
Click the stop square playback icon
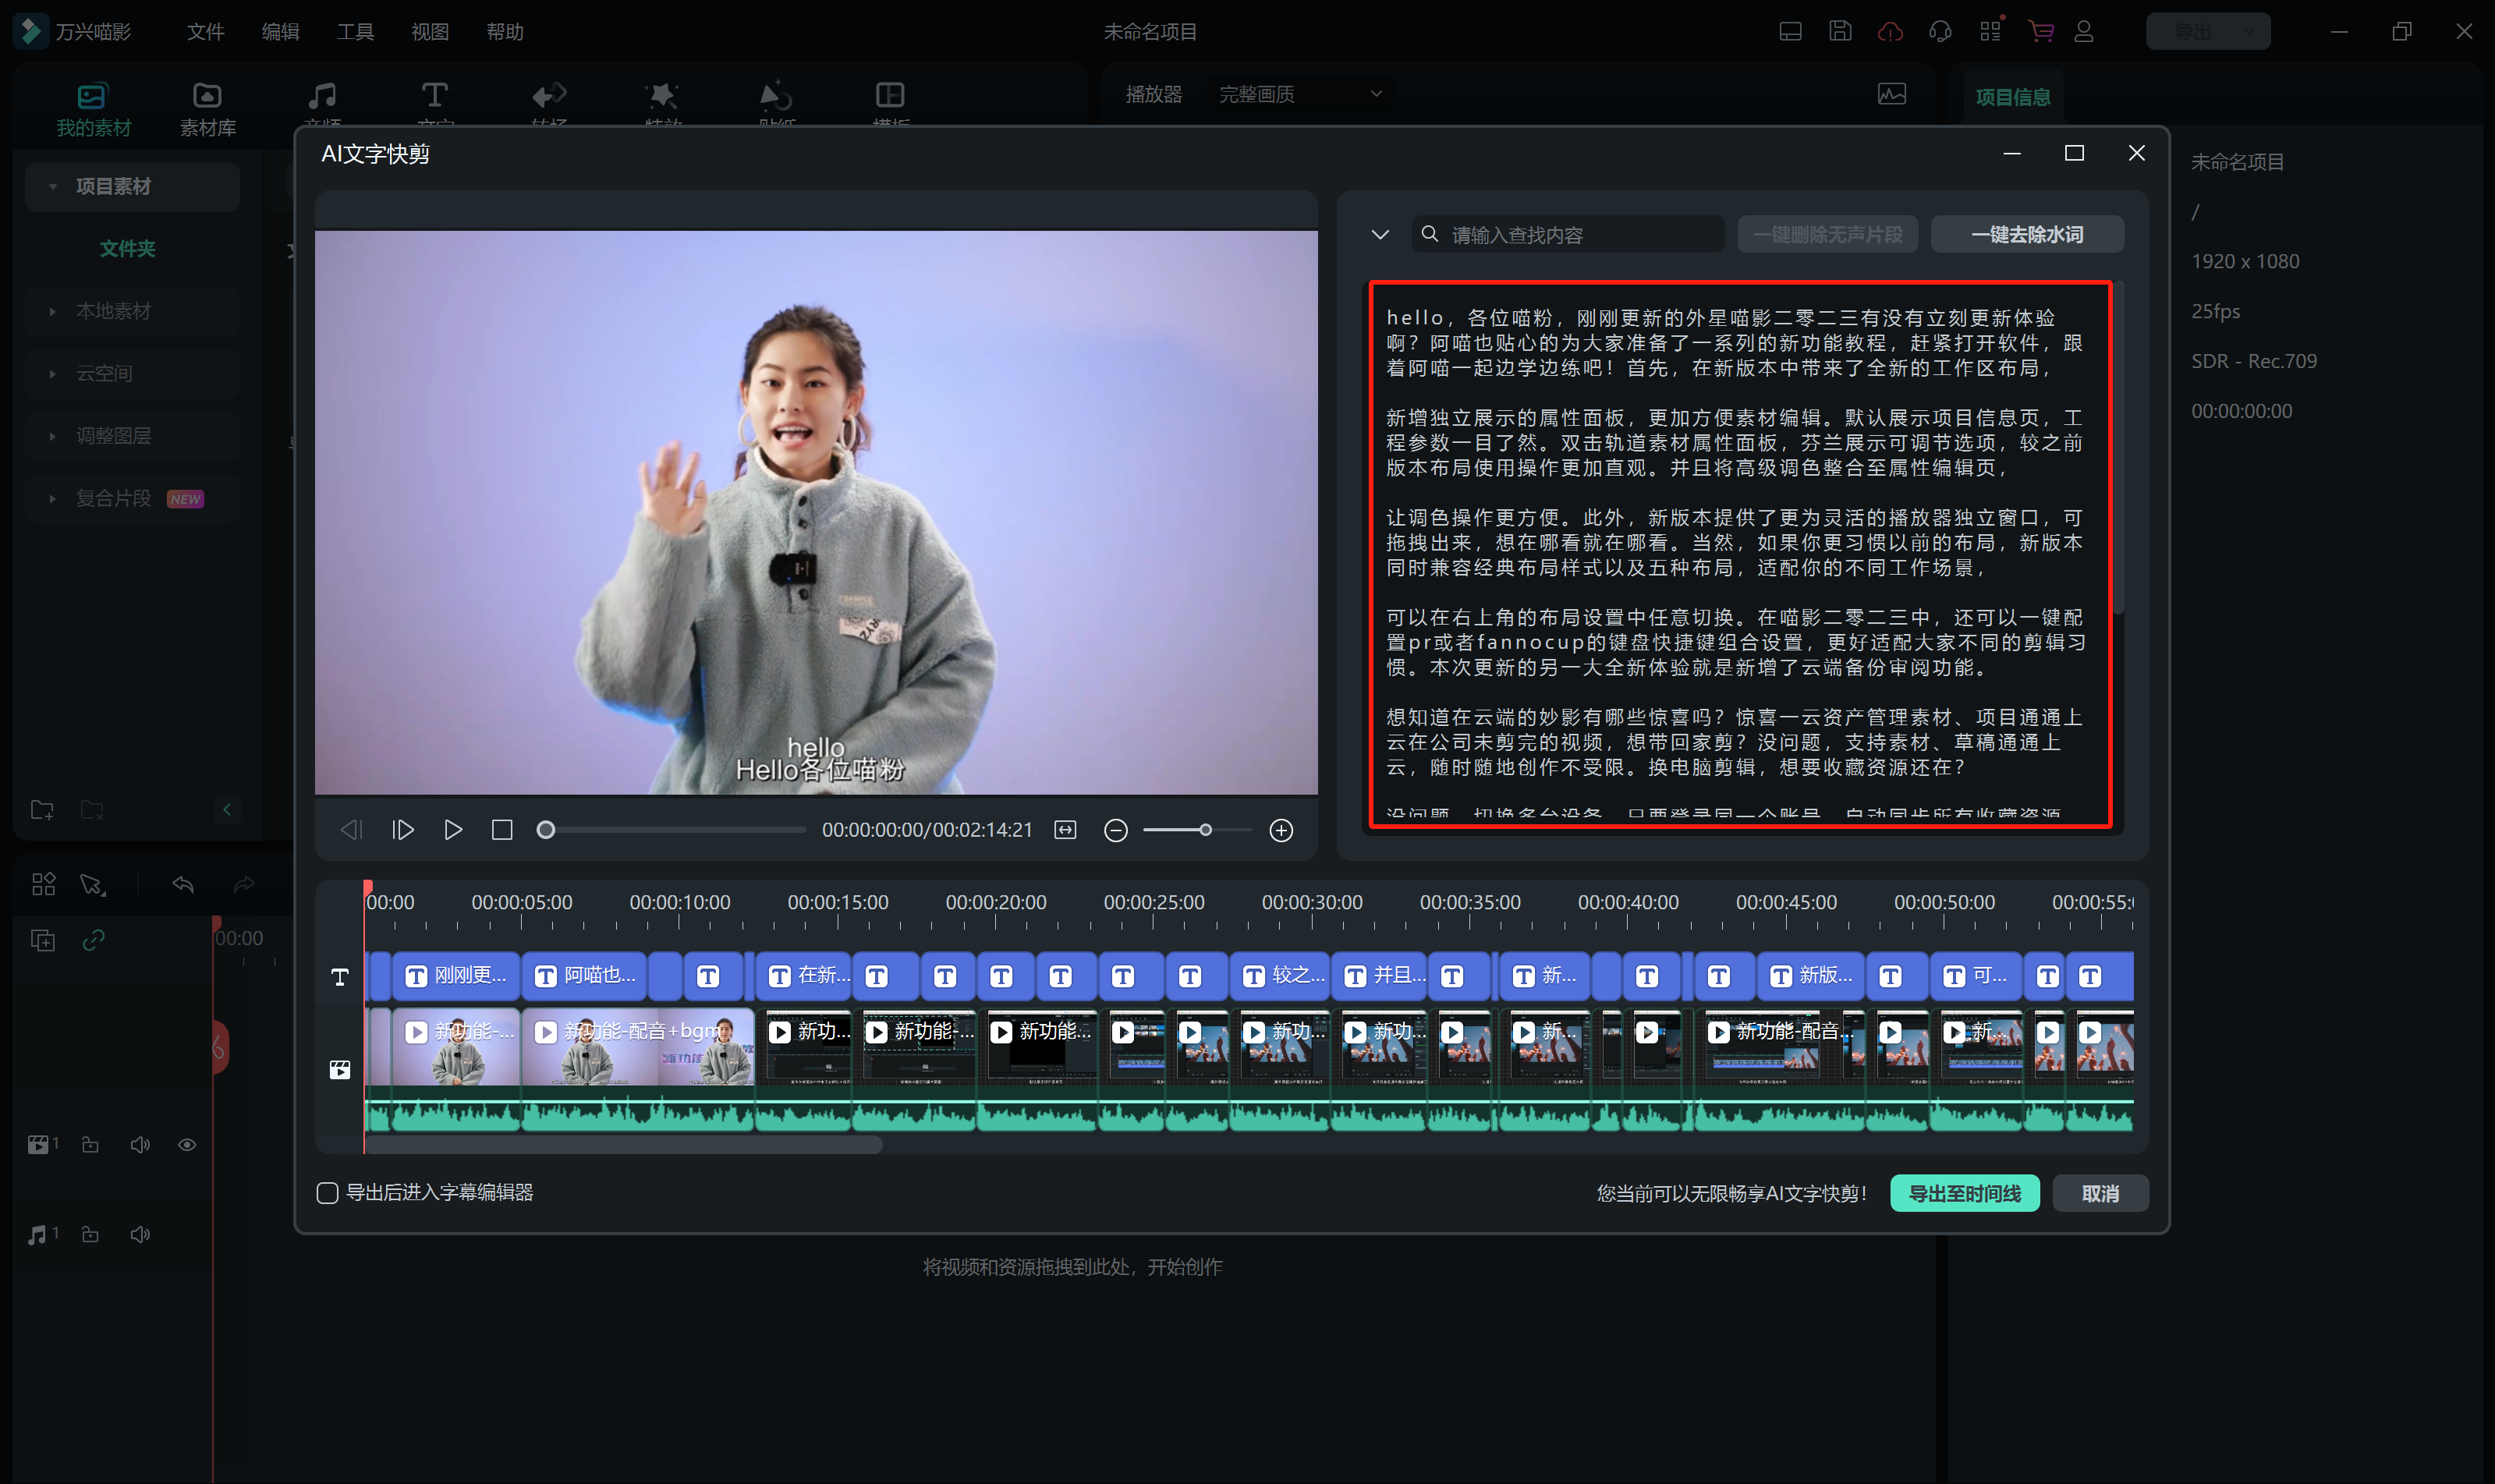[502, 830]
